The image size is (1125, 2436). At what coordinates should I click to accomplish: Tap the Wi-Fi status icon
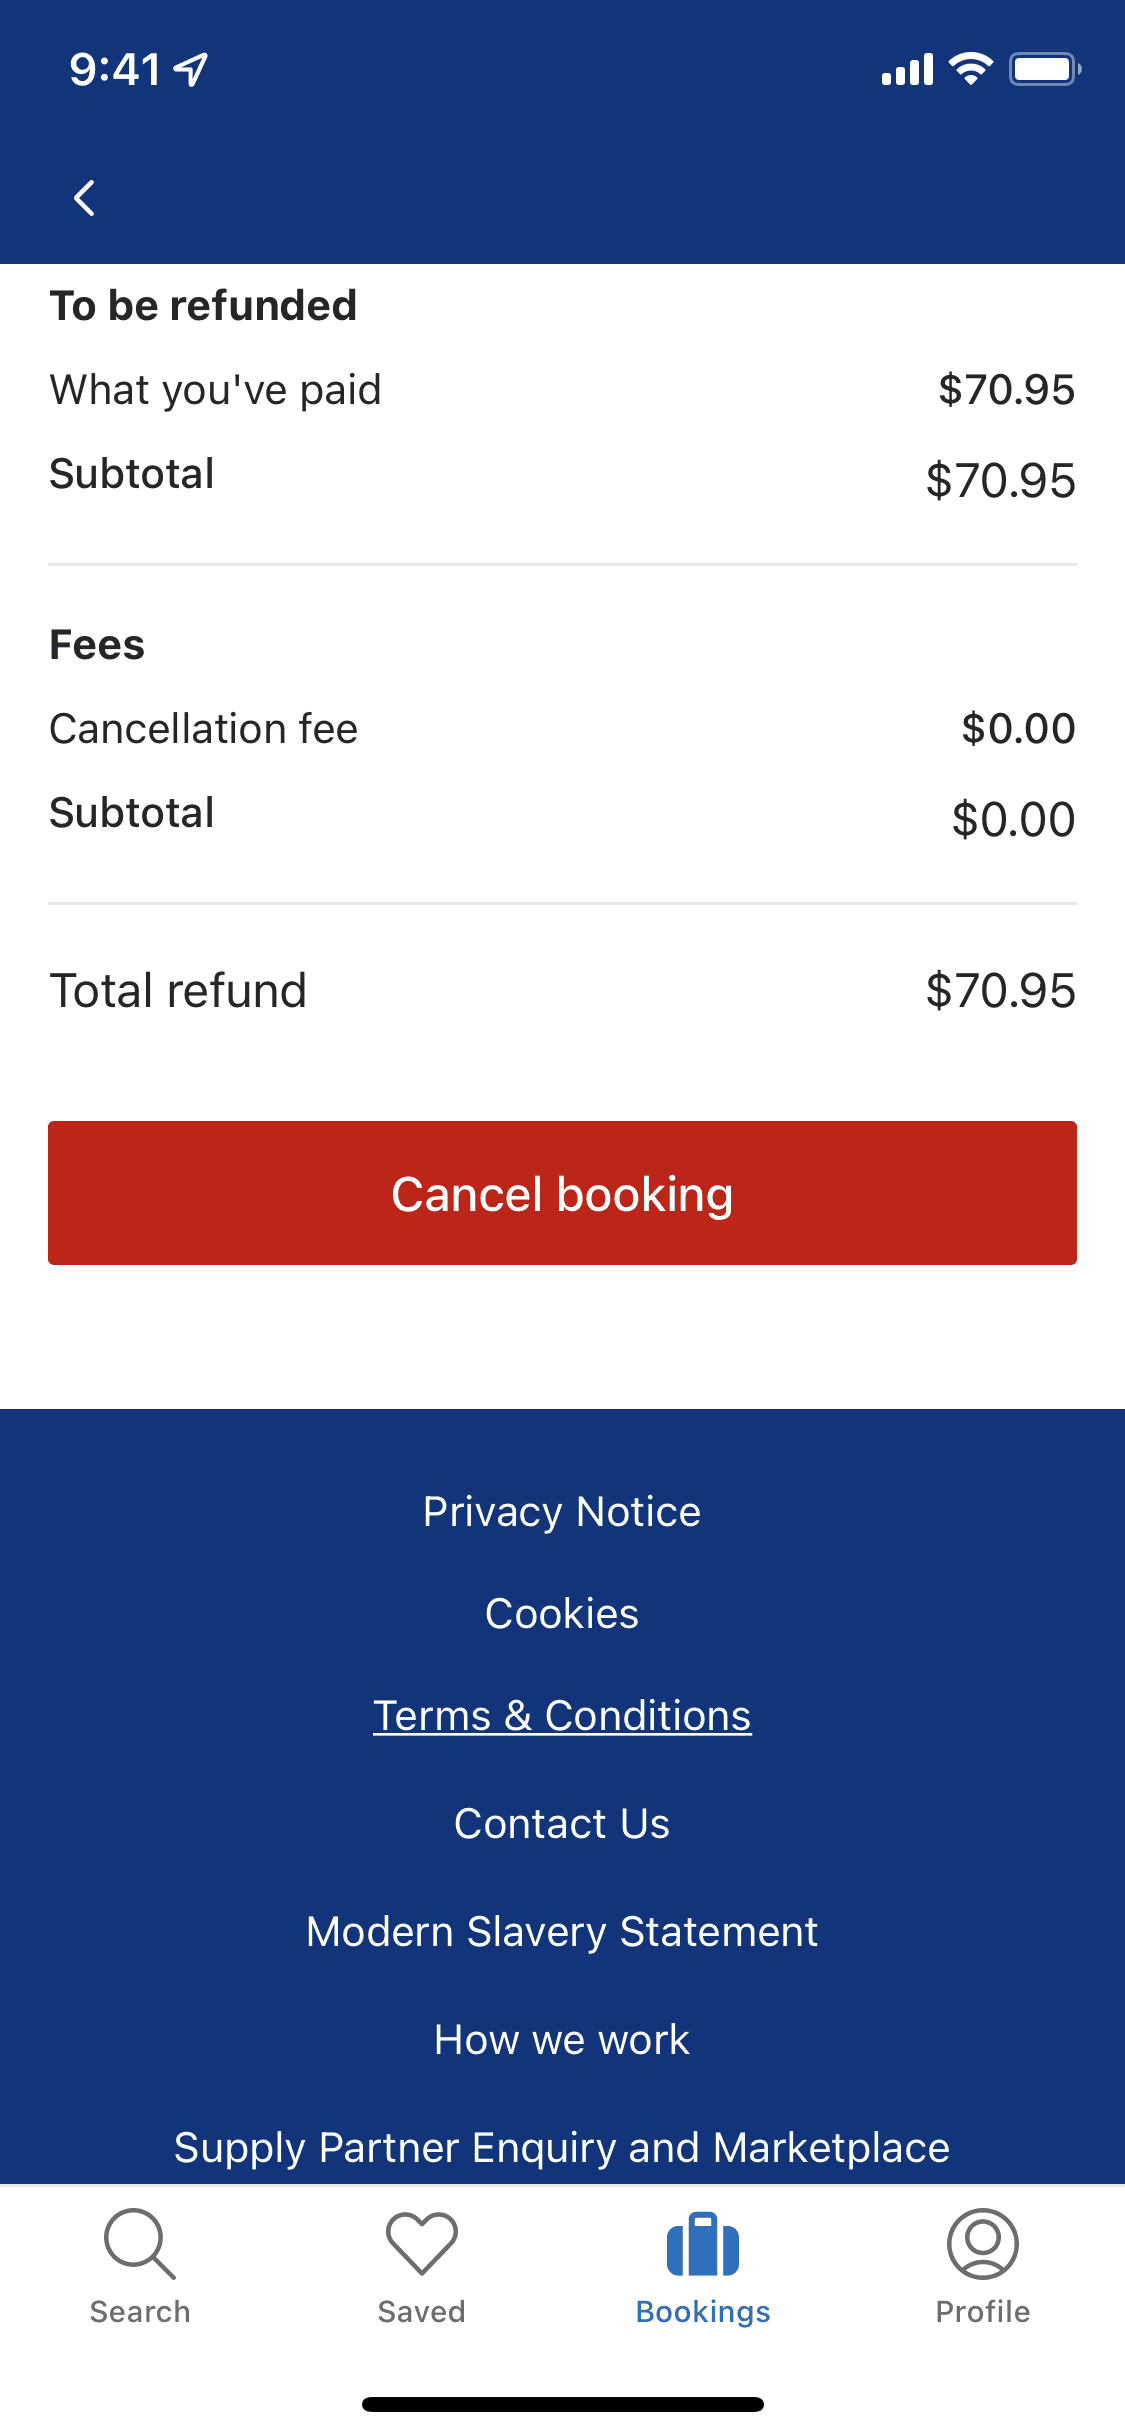[970, 69]
